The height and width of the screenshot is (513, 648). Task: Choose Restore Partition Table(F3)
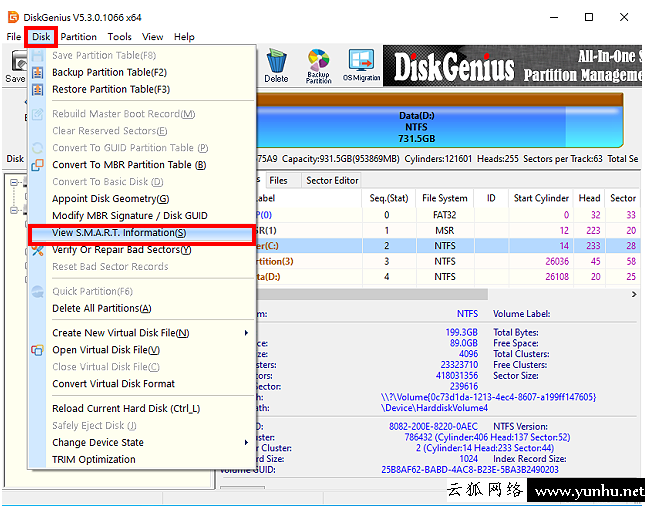tap(111, 89)
